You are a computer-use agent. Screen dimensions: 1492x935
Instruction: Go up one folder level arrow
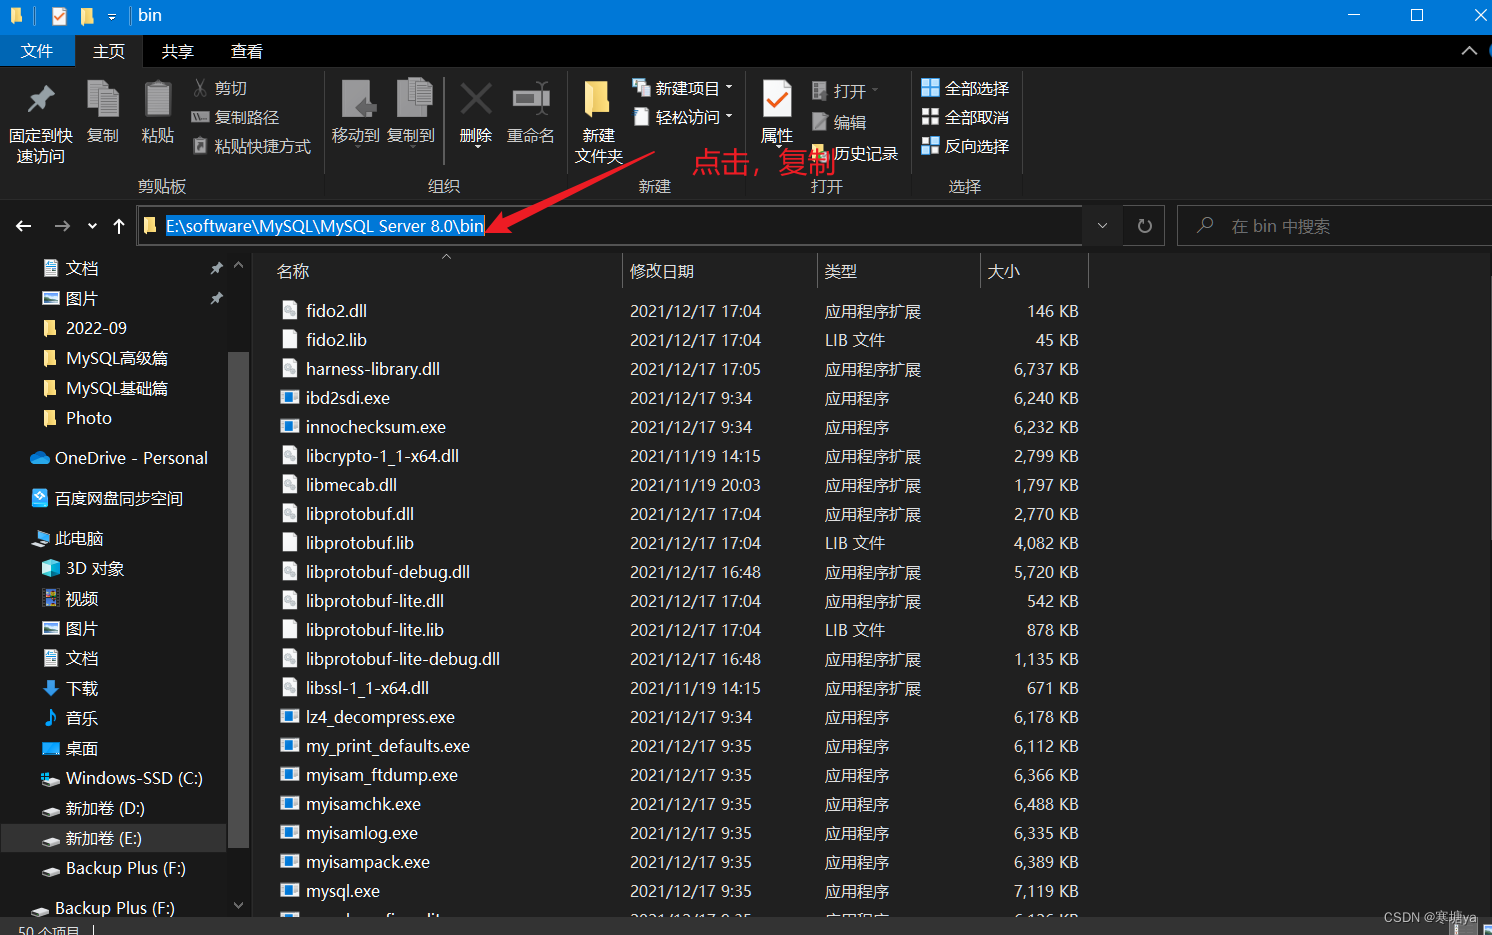[119, 226]
